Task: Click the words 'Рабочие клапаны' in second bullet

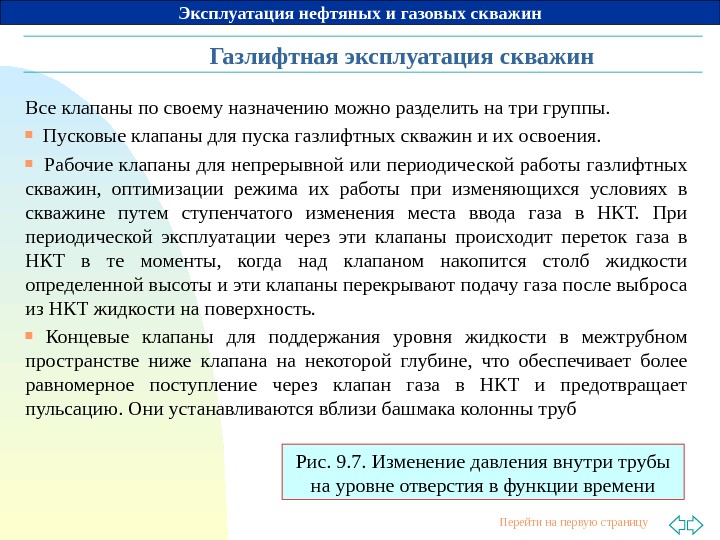Action: (x=117, y=165)
